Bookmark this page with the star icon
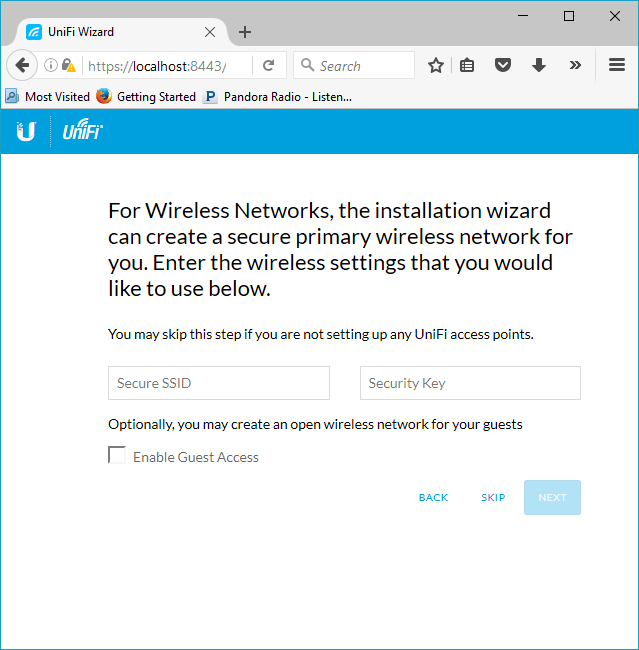Screen dimensions: 639x650 (436, 66)
